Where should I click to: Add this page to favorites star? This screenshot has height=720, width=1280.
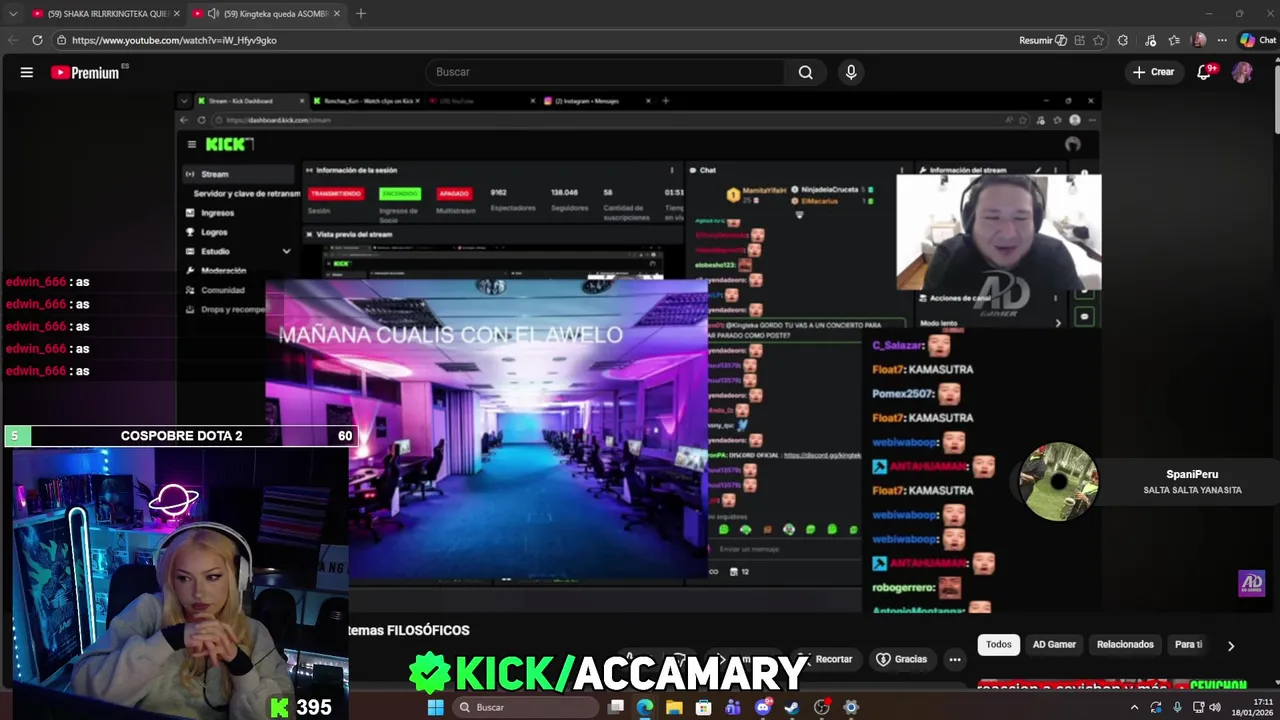[1098, 40]
